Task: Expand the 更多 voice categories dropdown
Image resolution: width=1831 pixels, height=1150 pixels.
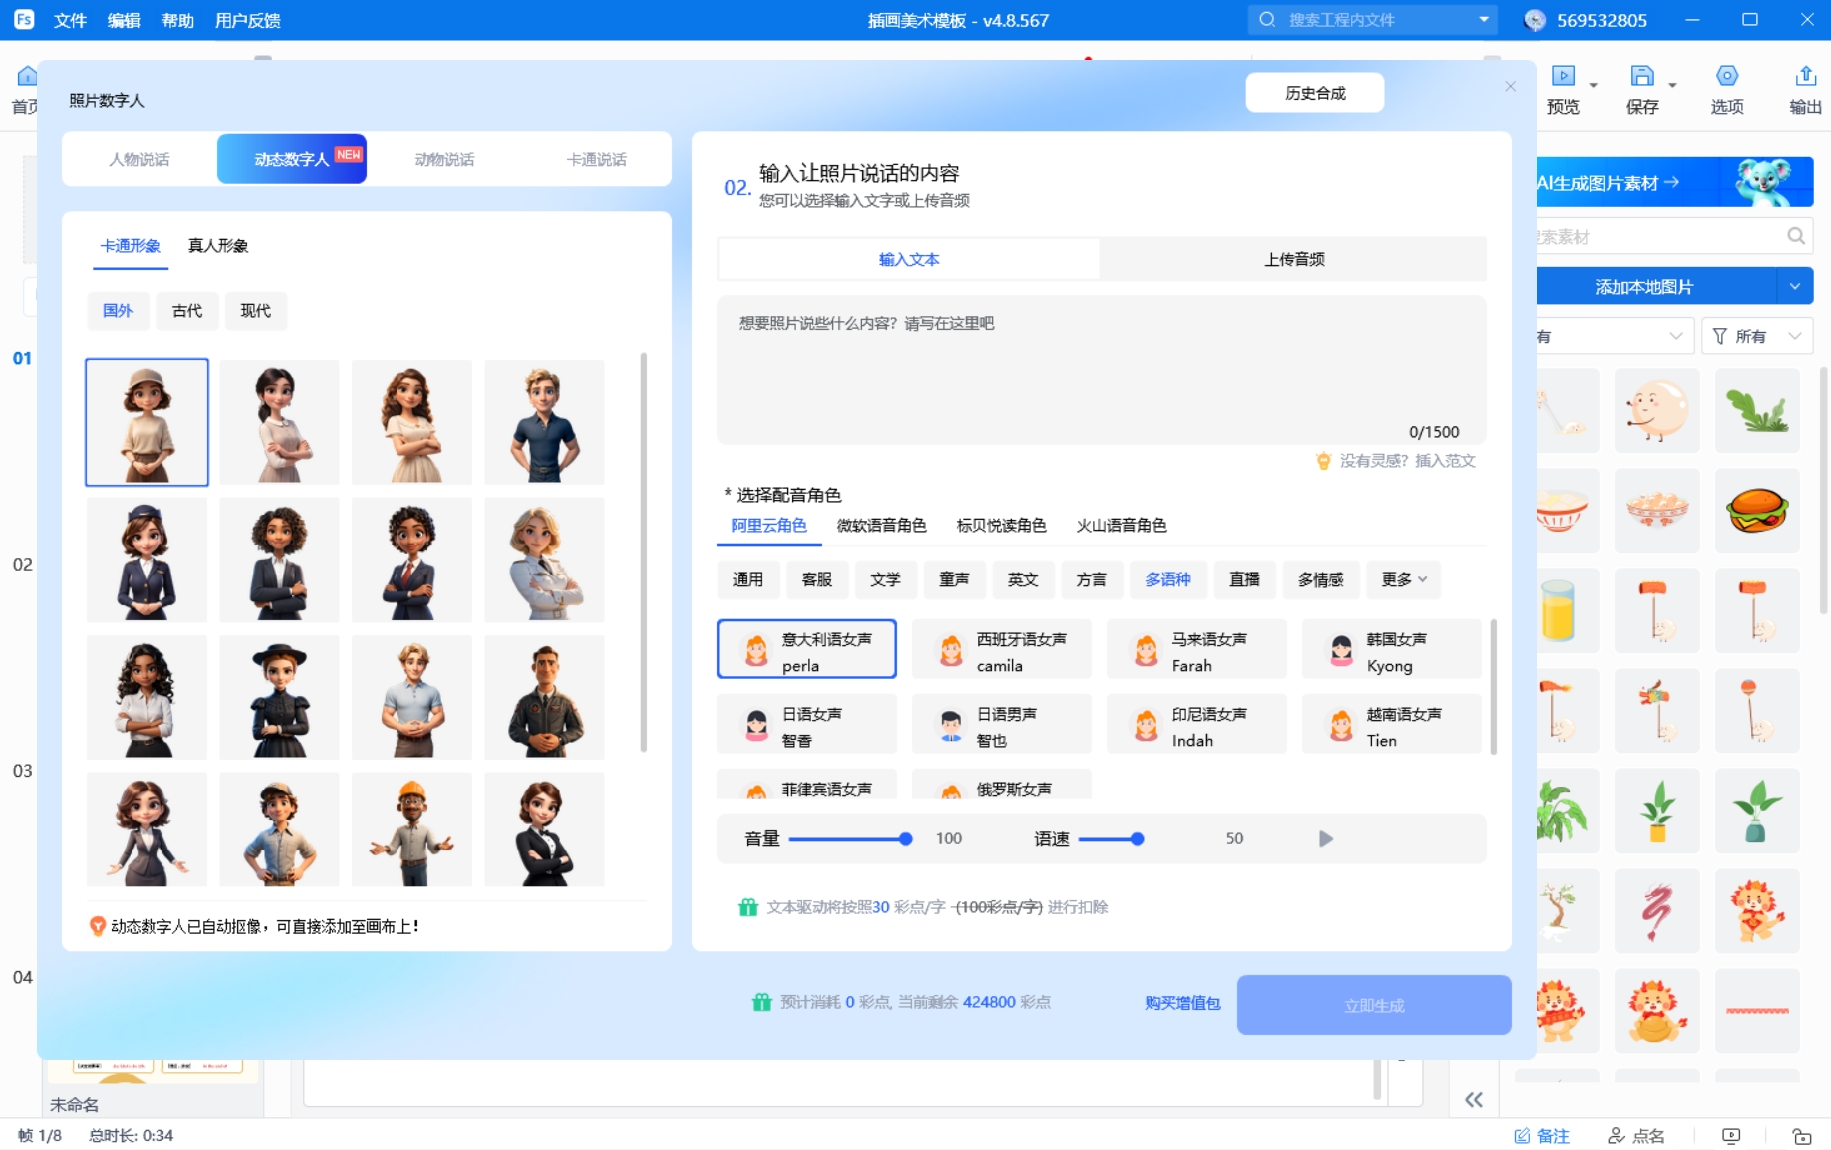Action: pos(1403,579)
